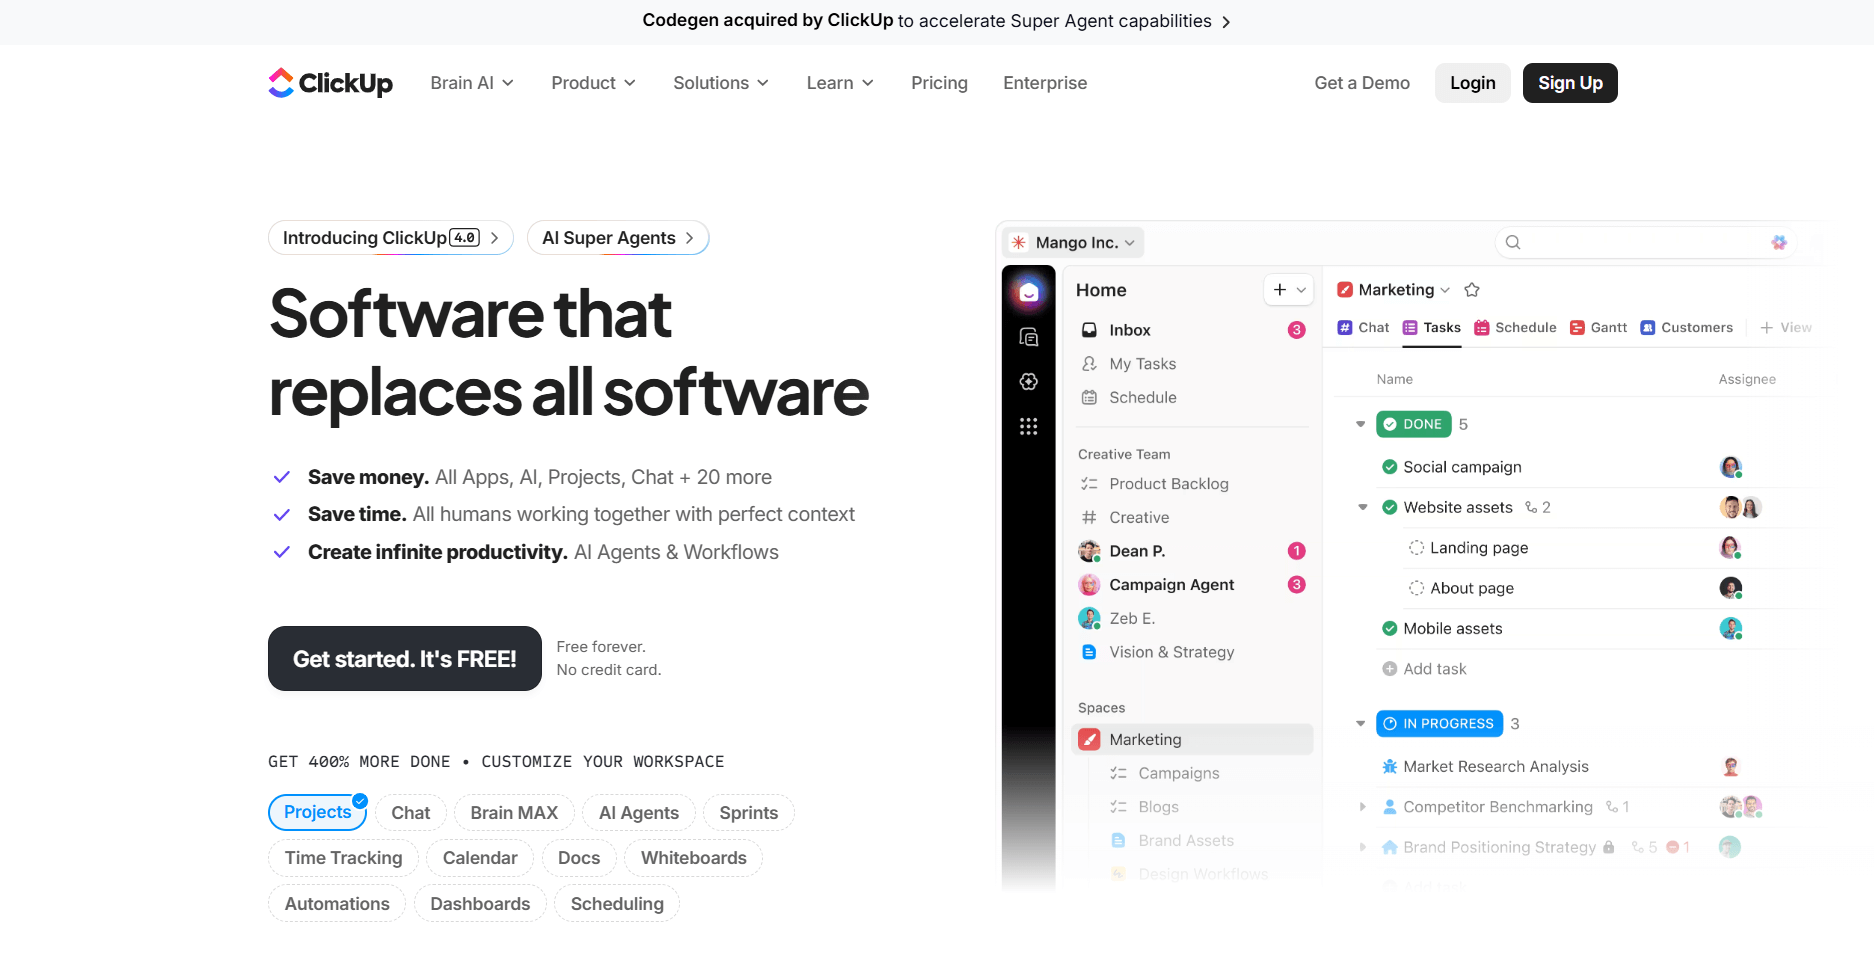
Task: Open the Learn dropdown menu
Action: 840,83
